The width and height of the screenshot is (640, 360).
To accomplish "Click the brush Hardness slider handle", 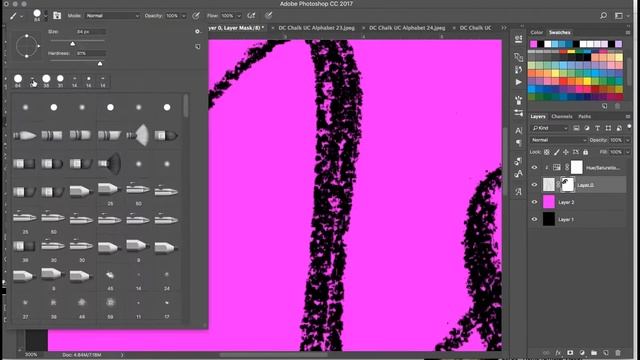I will click(100, 63).
